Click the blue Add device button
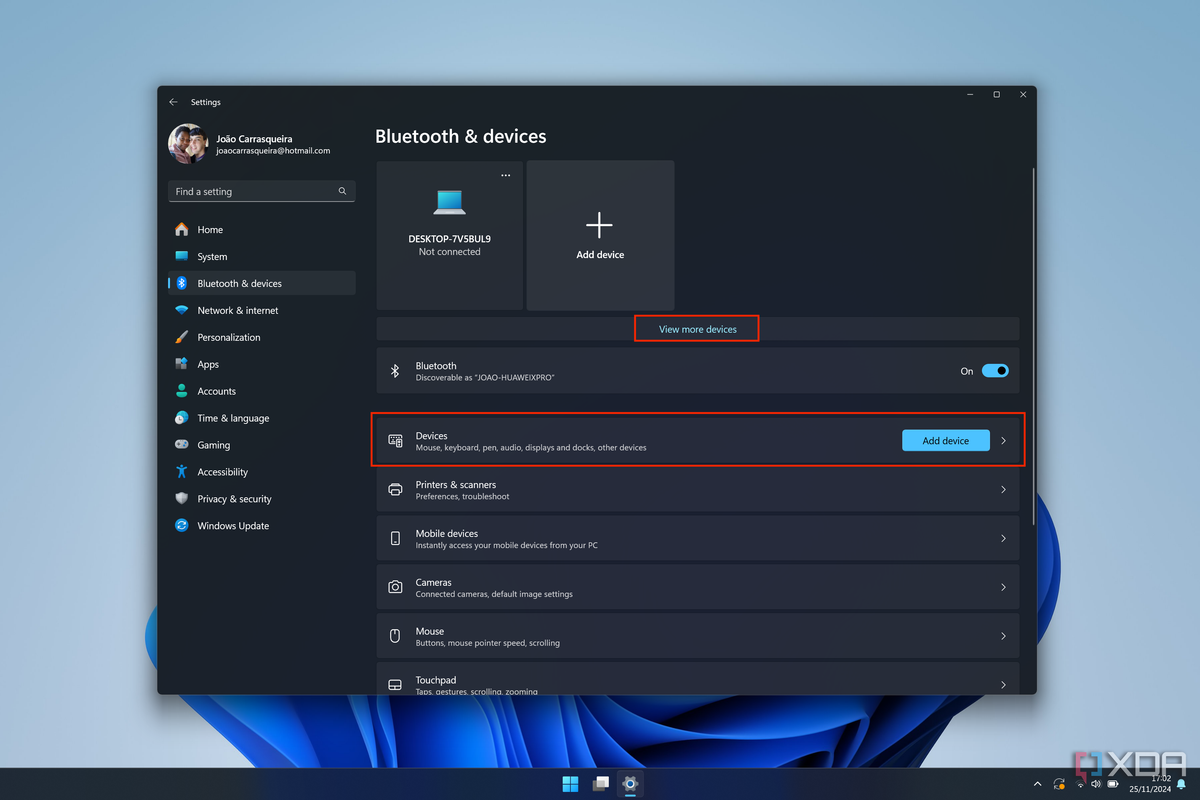The width and height of the screenshot is (1200, 800). click(x=945, y=440)
